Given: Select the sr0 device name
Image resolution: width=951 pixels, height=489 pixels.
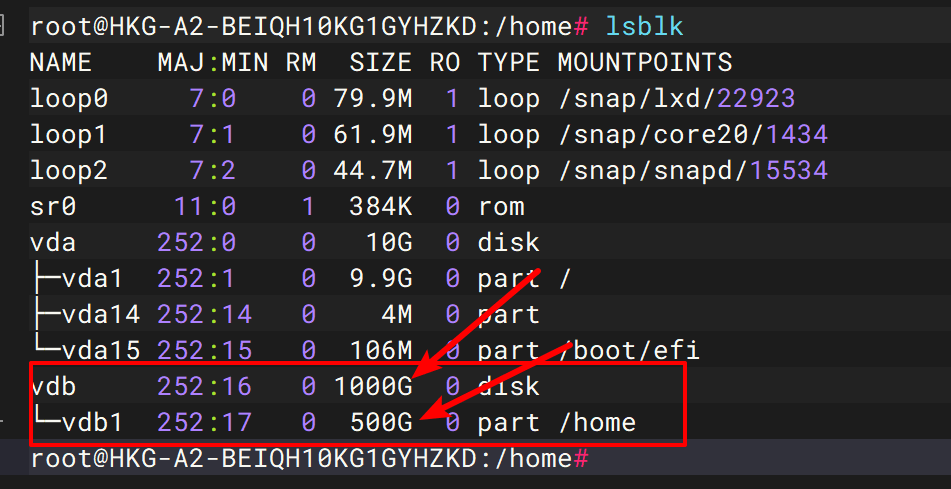Looking at the screenshot, I should 52,207.
